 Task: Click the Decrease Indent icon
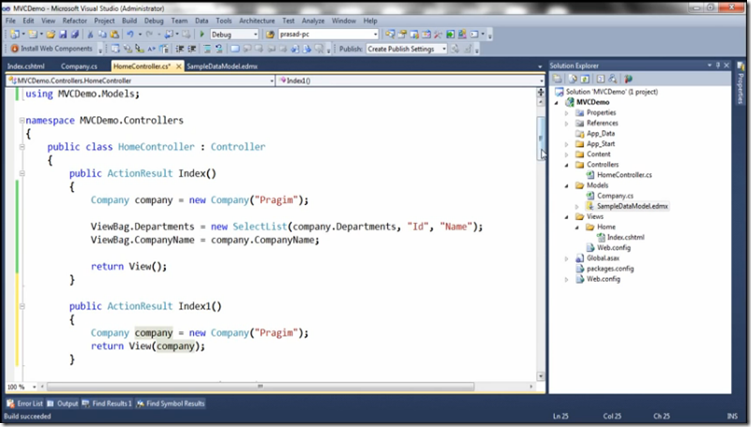point(180,49)
